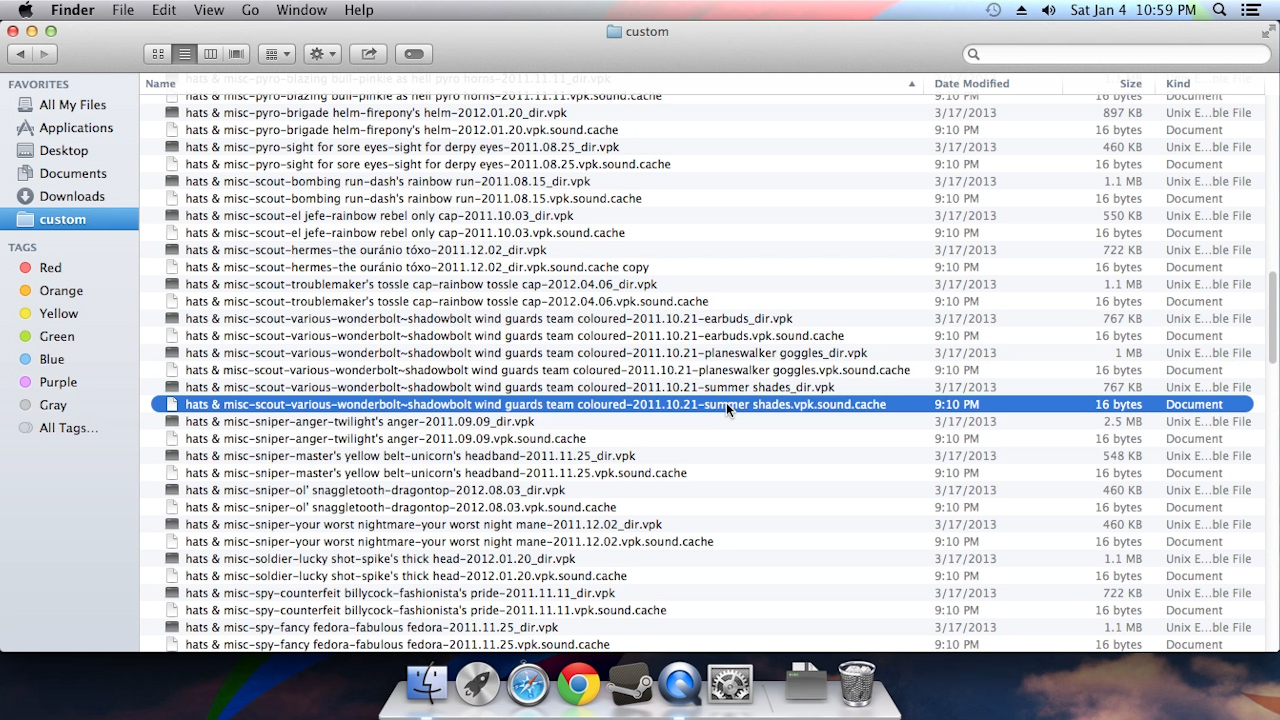Screen dimensions: 1280x720
Task: Select the Red tag in the sidebar
Action: point(50,268)
